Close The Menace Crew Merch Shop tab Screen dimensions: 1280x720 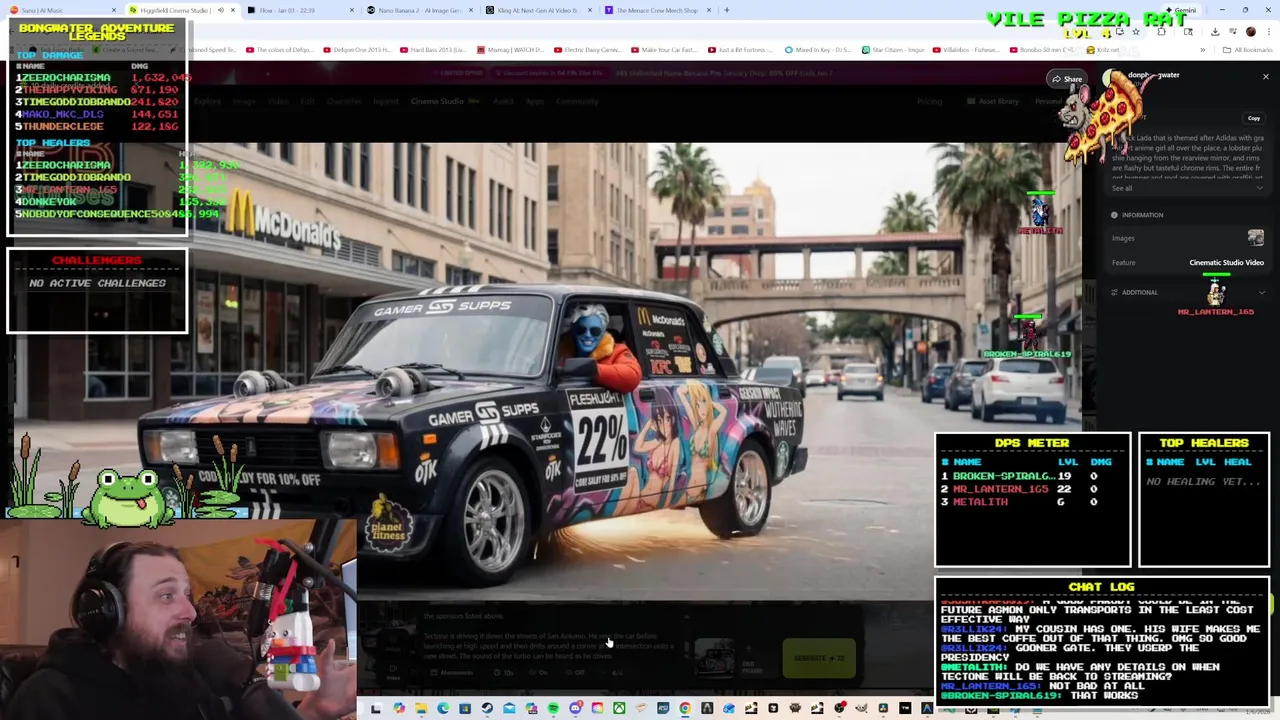pos(709,10)
